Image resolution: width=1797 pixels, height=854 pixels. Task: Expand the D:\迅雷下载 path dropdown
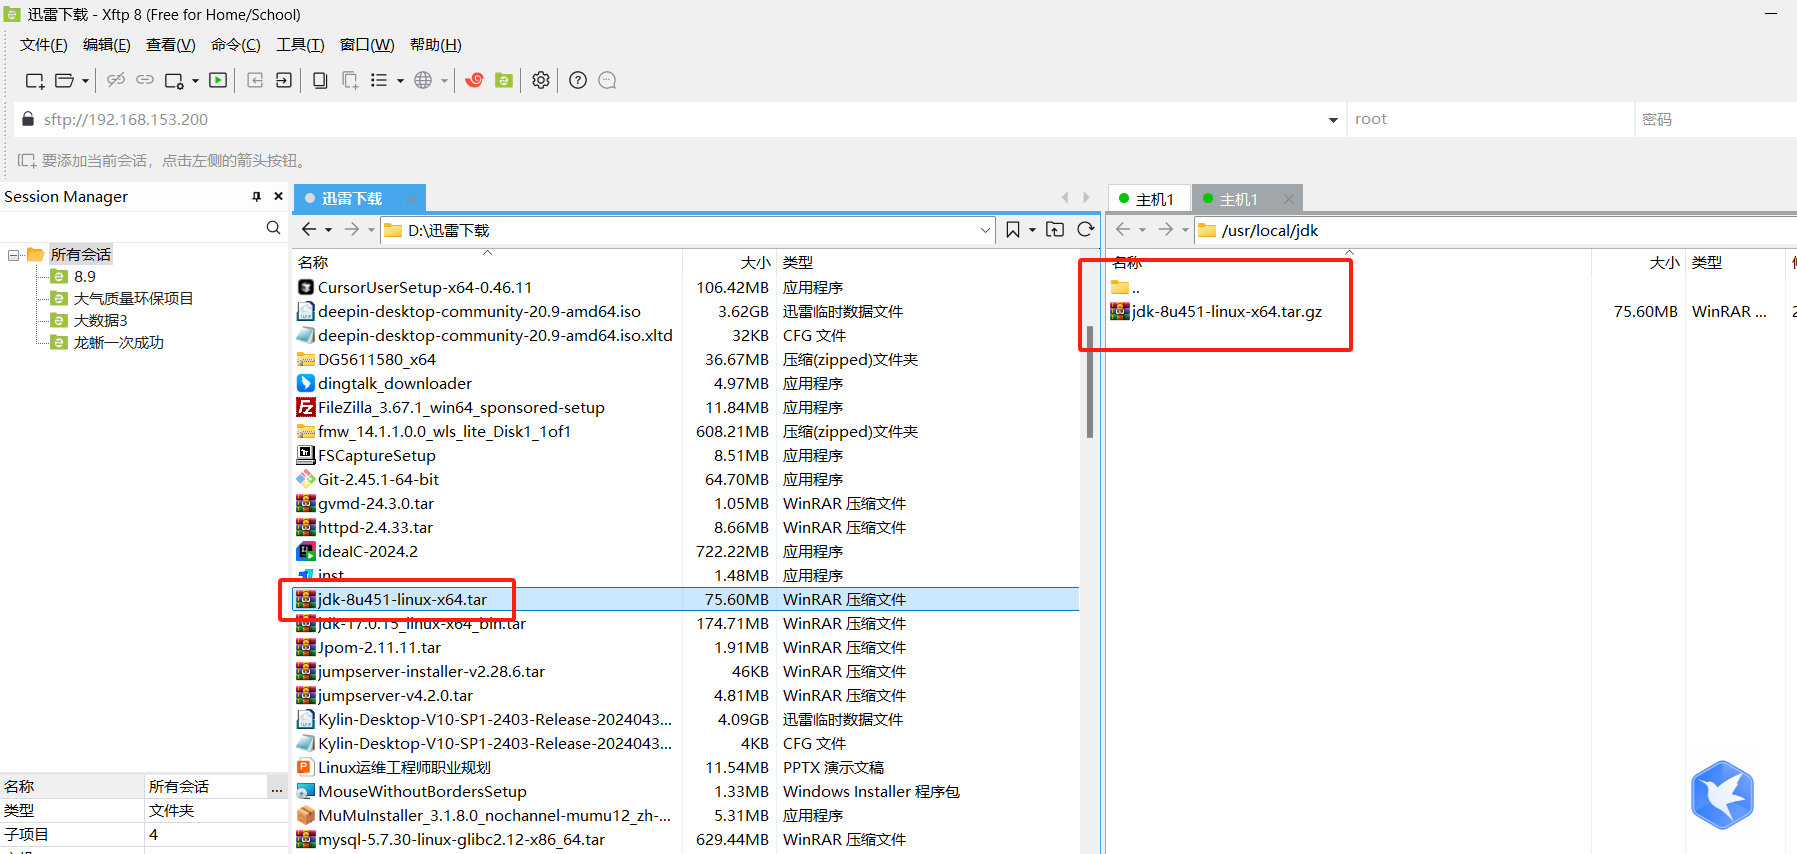pos(985,230)
